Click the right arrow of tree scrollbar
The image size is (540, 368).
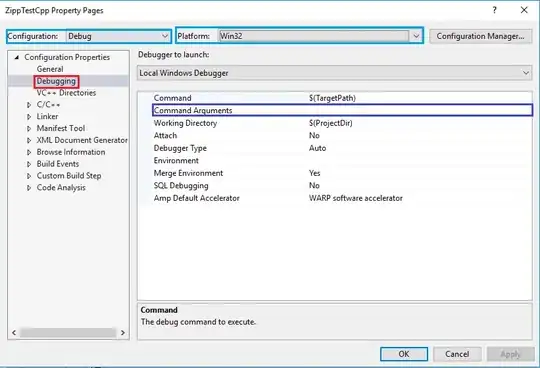click(x=123, y=333)
